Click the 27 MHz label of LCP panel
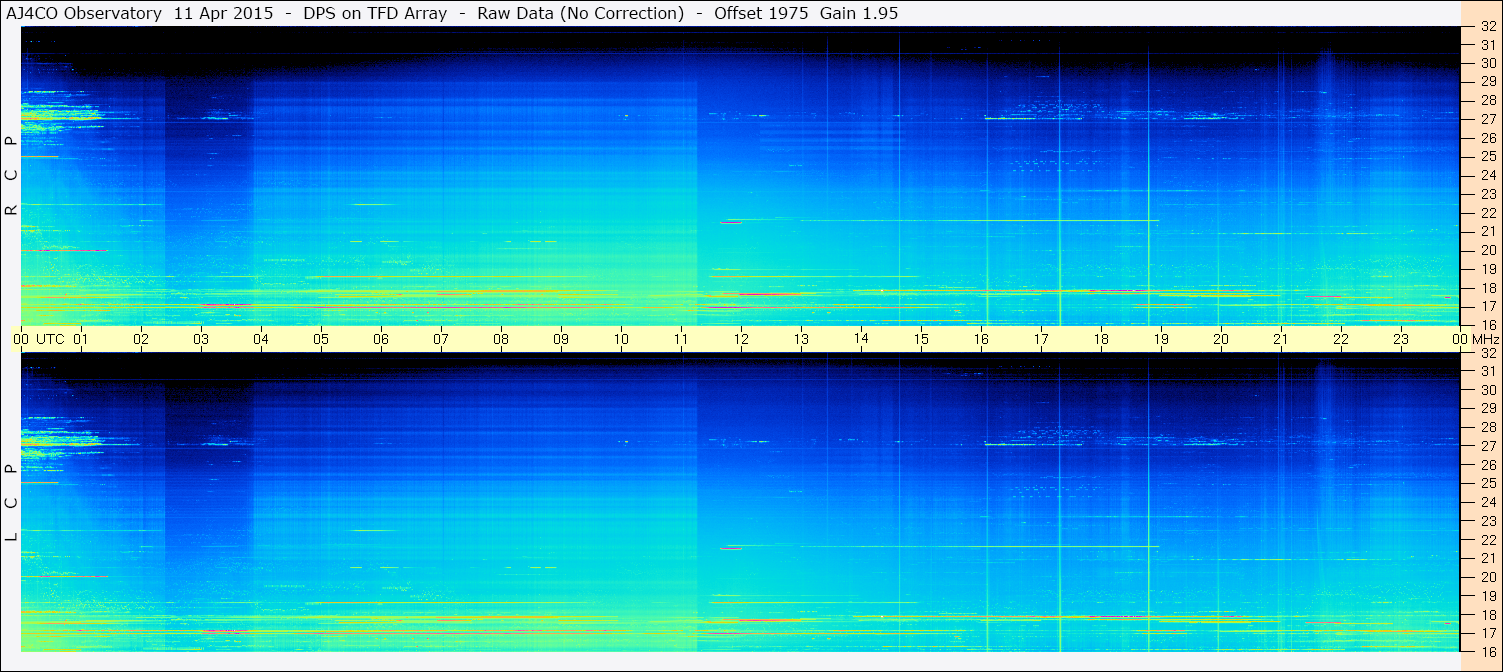Screen dimensions: 1503x672 1487,446
